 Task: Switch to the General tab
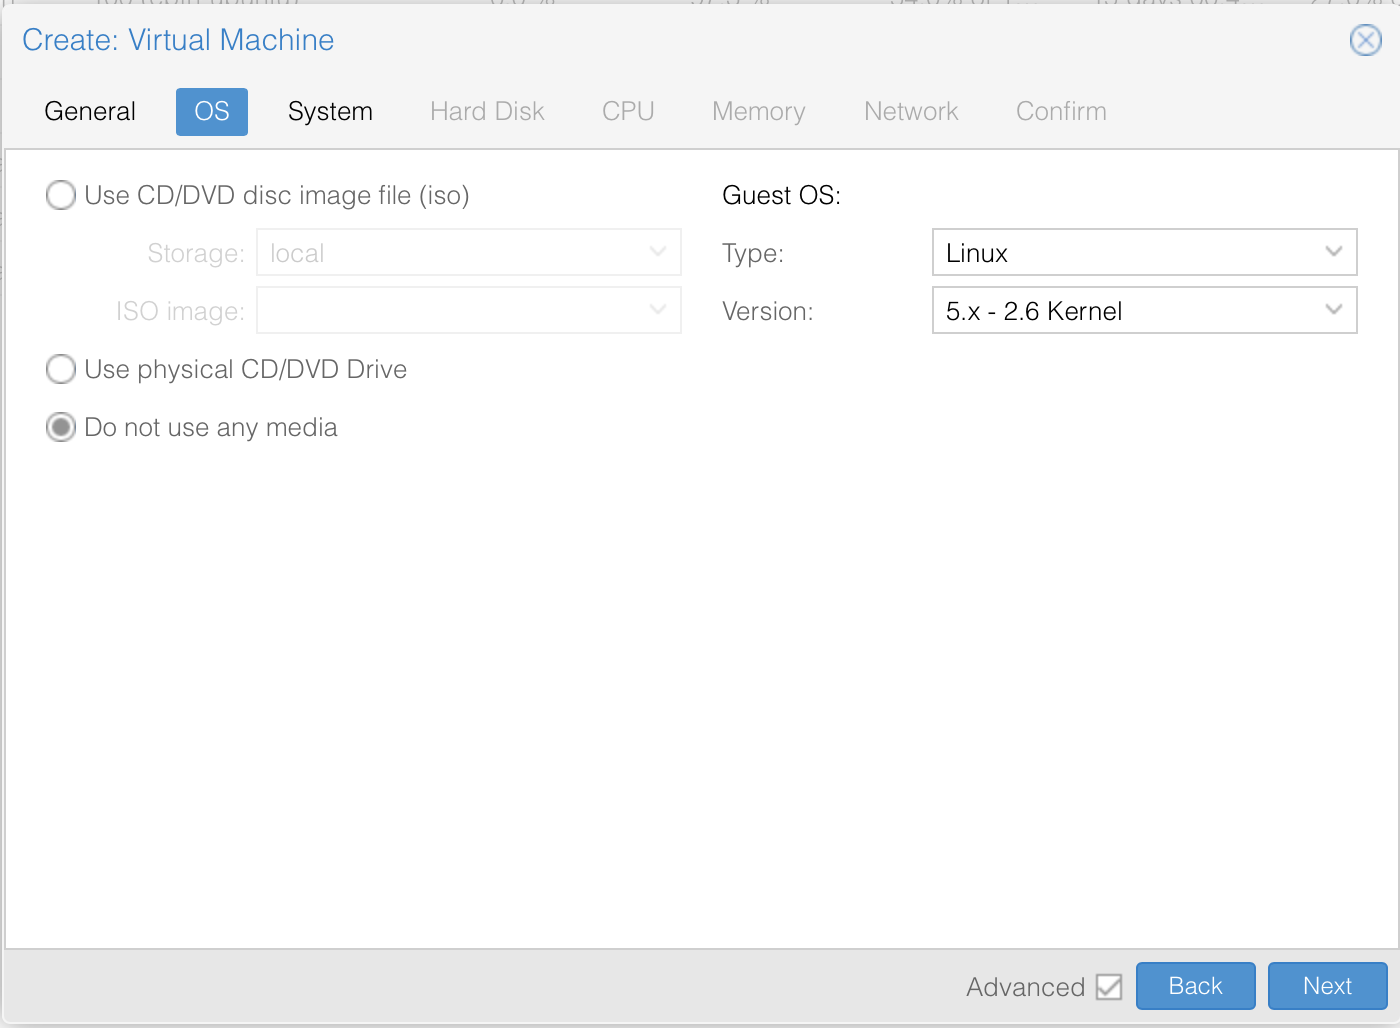point(90,111)
